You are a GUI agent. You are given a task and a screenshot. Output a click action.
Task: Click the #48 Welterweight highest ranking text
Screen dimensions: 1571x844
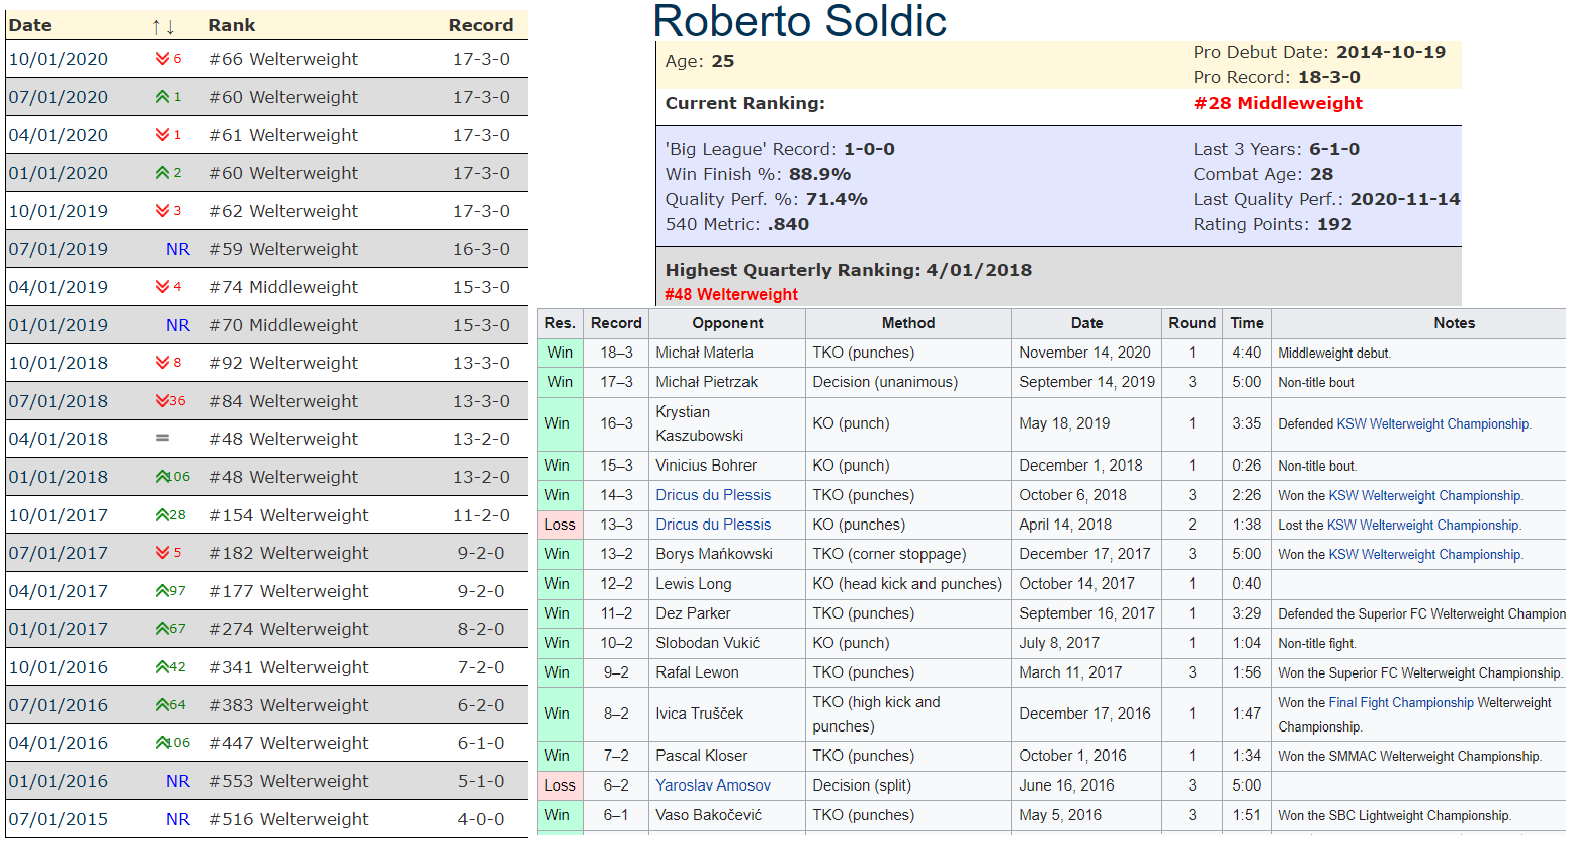coord(732,294)
